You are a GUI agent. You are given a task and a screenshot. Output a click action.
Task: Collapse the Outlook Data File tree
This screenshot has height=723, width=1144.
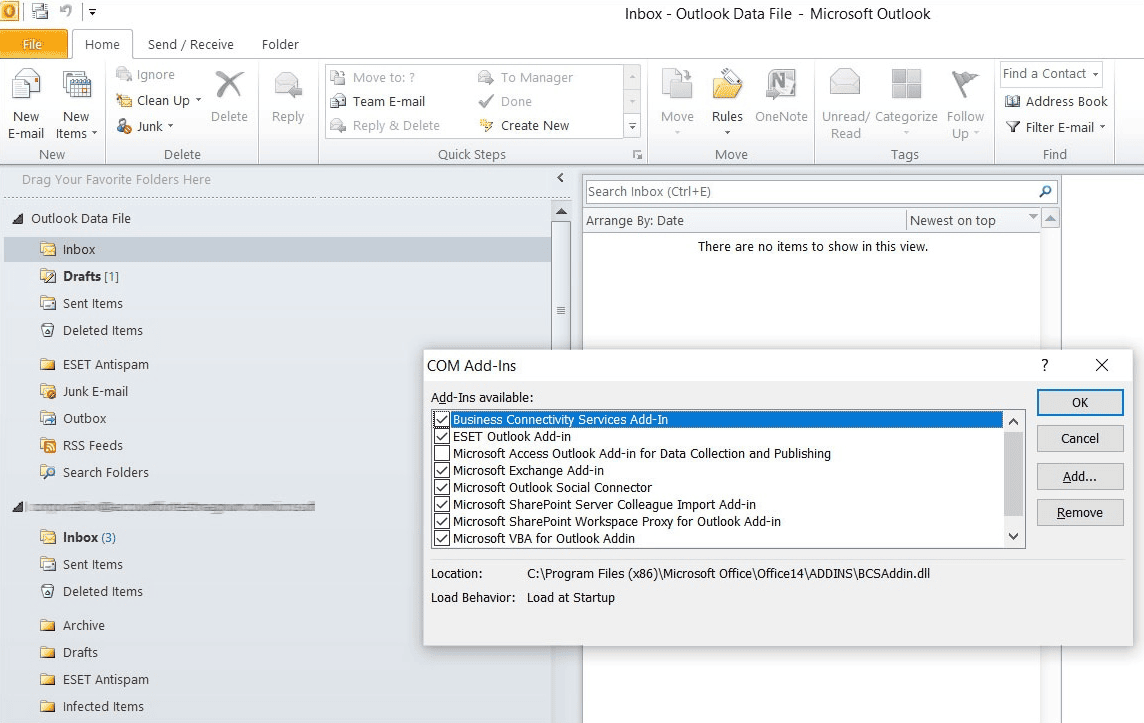tap(17, 219)
